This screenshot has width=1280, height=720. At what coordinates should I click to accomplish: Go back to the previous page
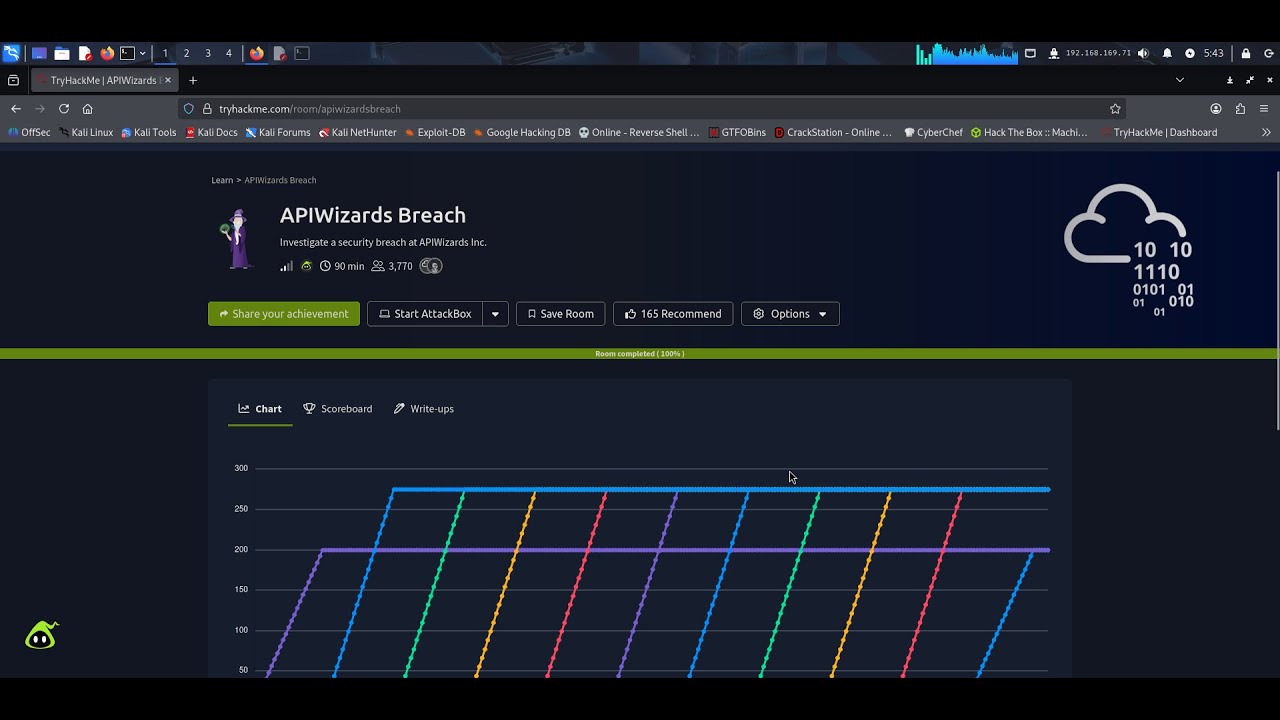(x=16, y=108)
